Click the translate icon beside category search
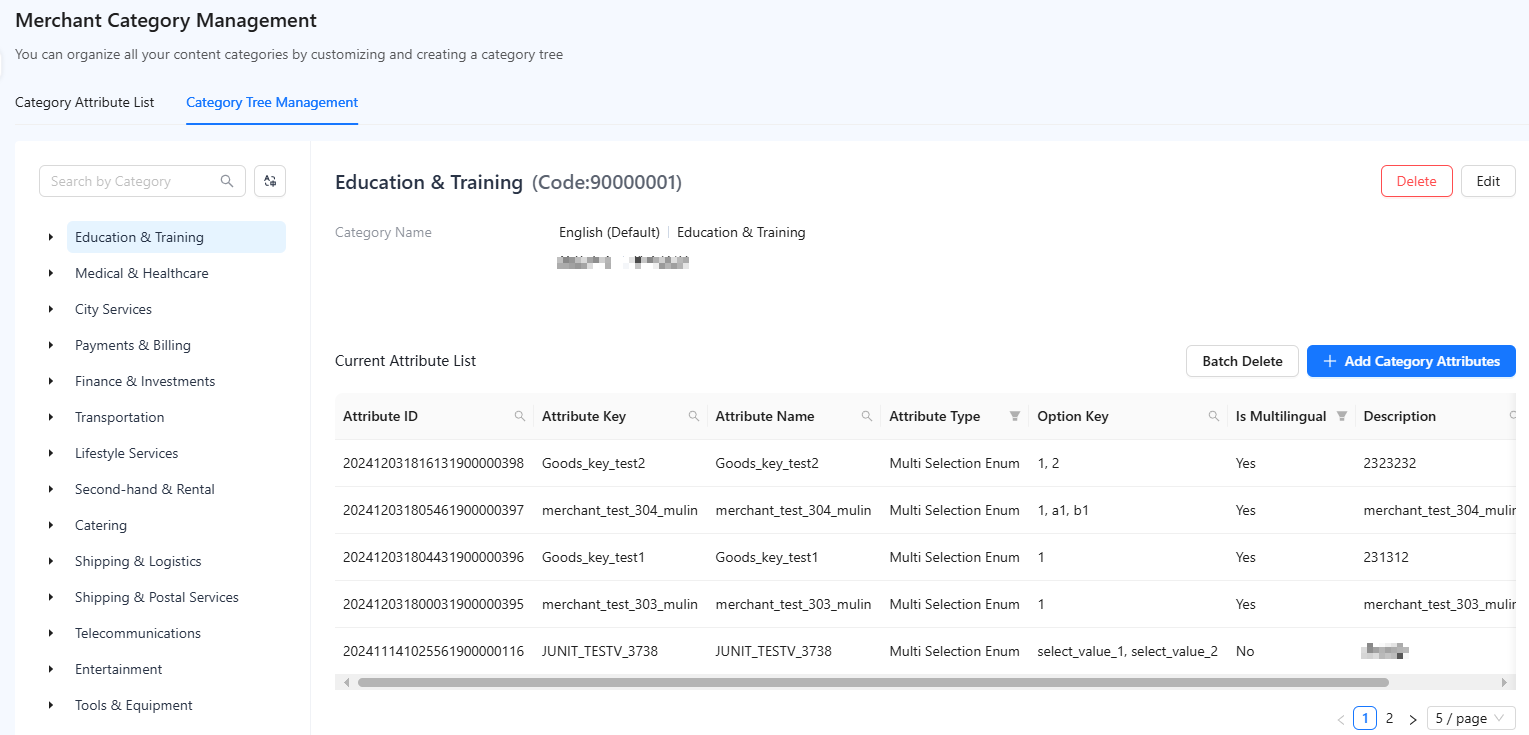 pyautogui.click(x=270, y=181)
